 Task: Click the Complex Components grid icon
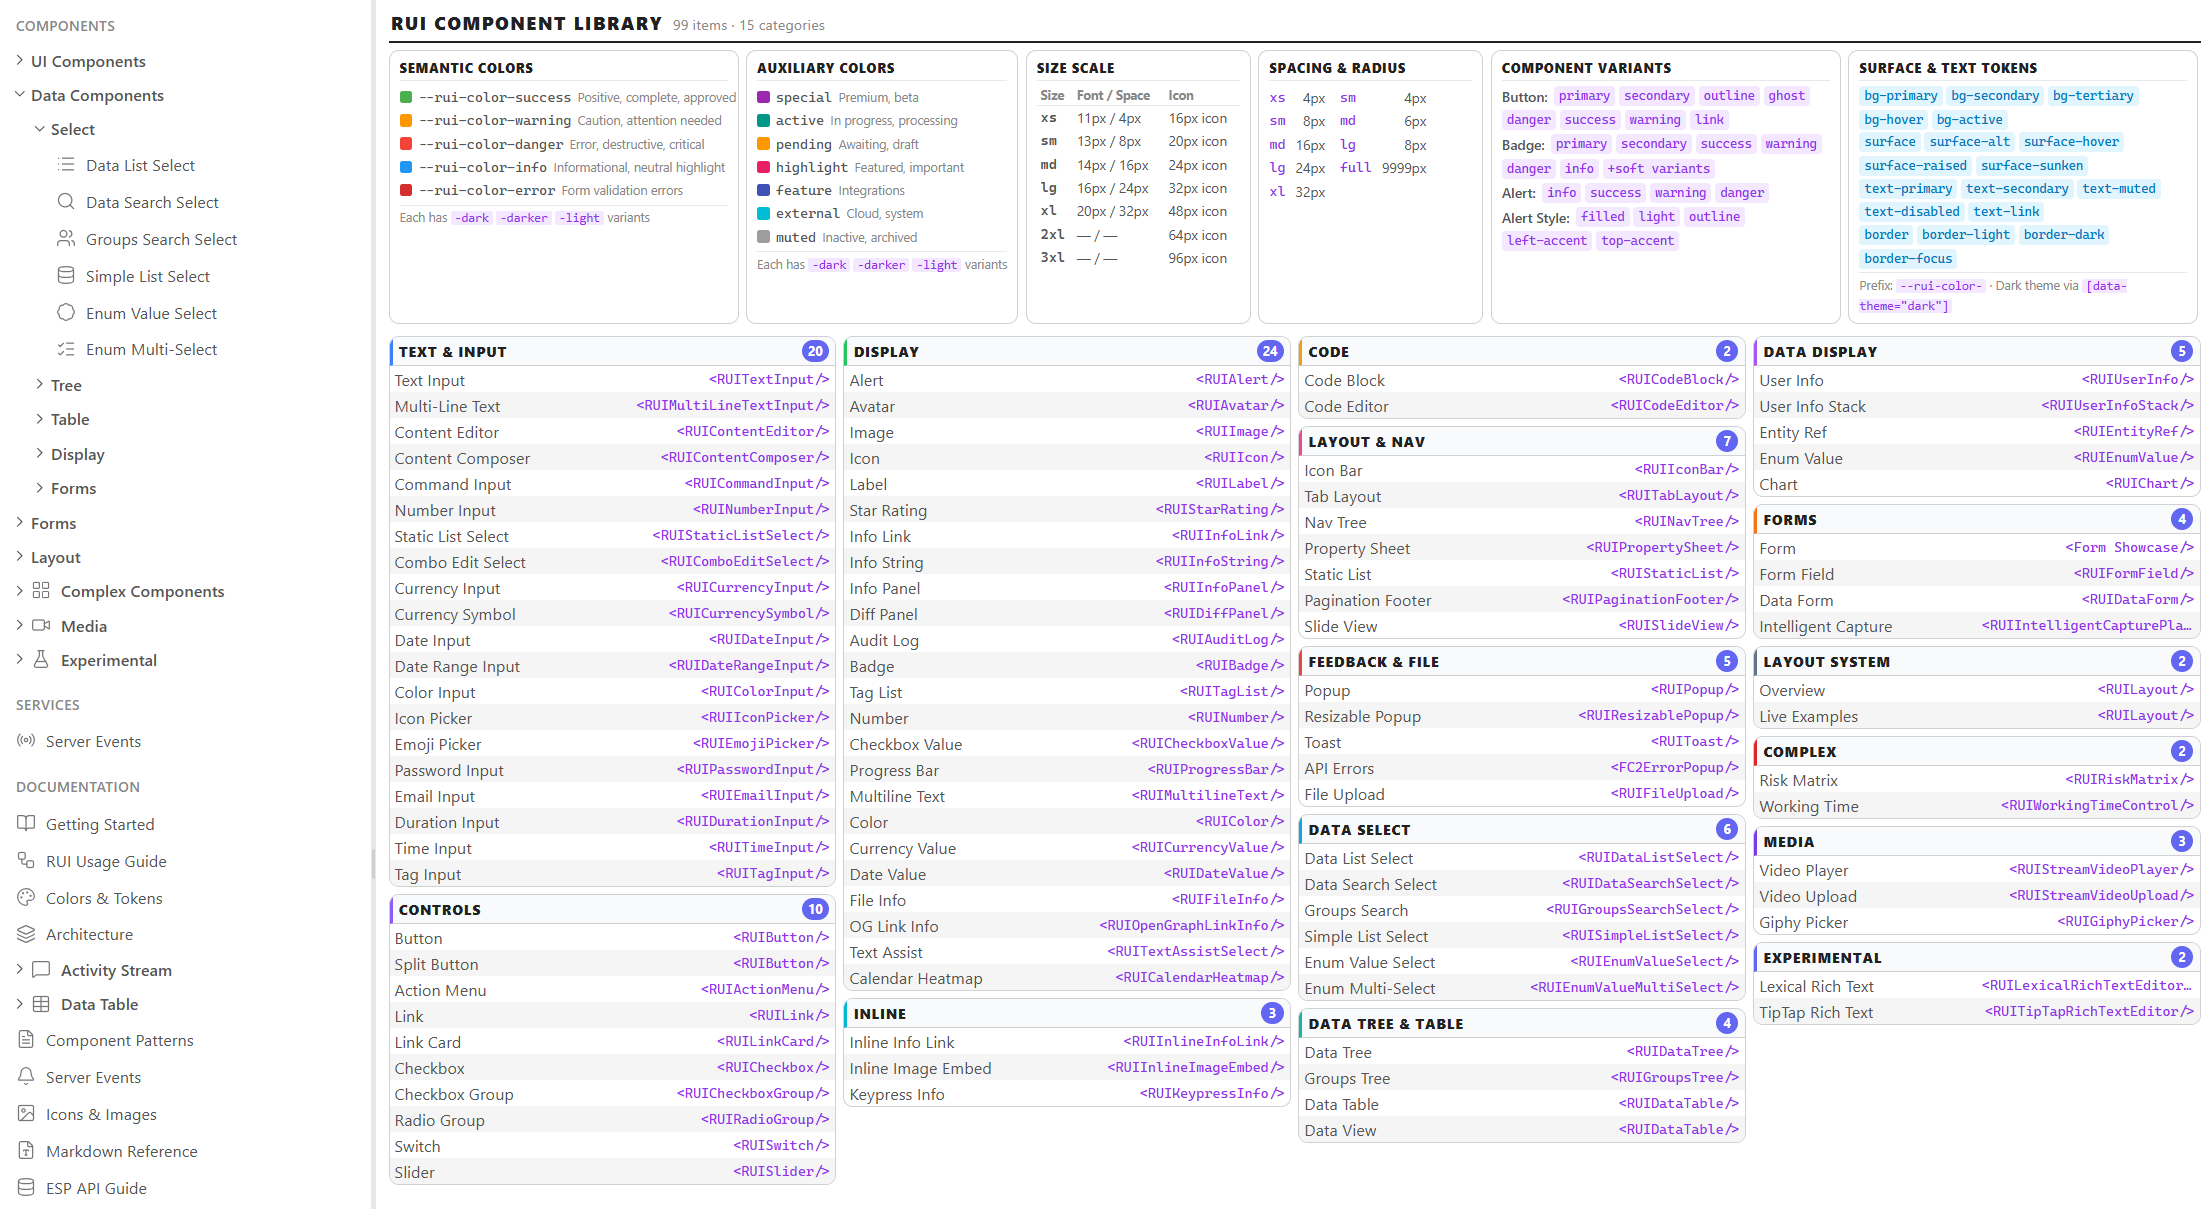click(x=41, y=591)
